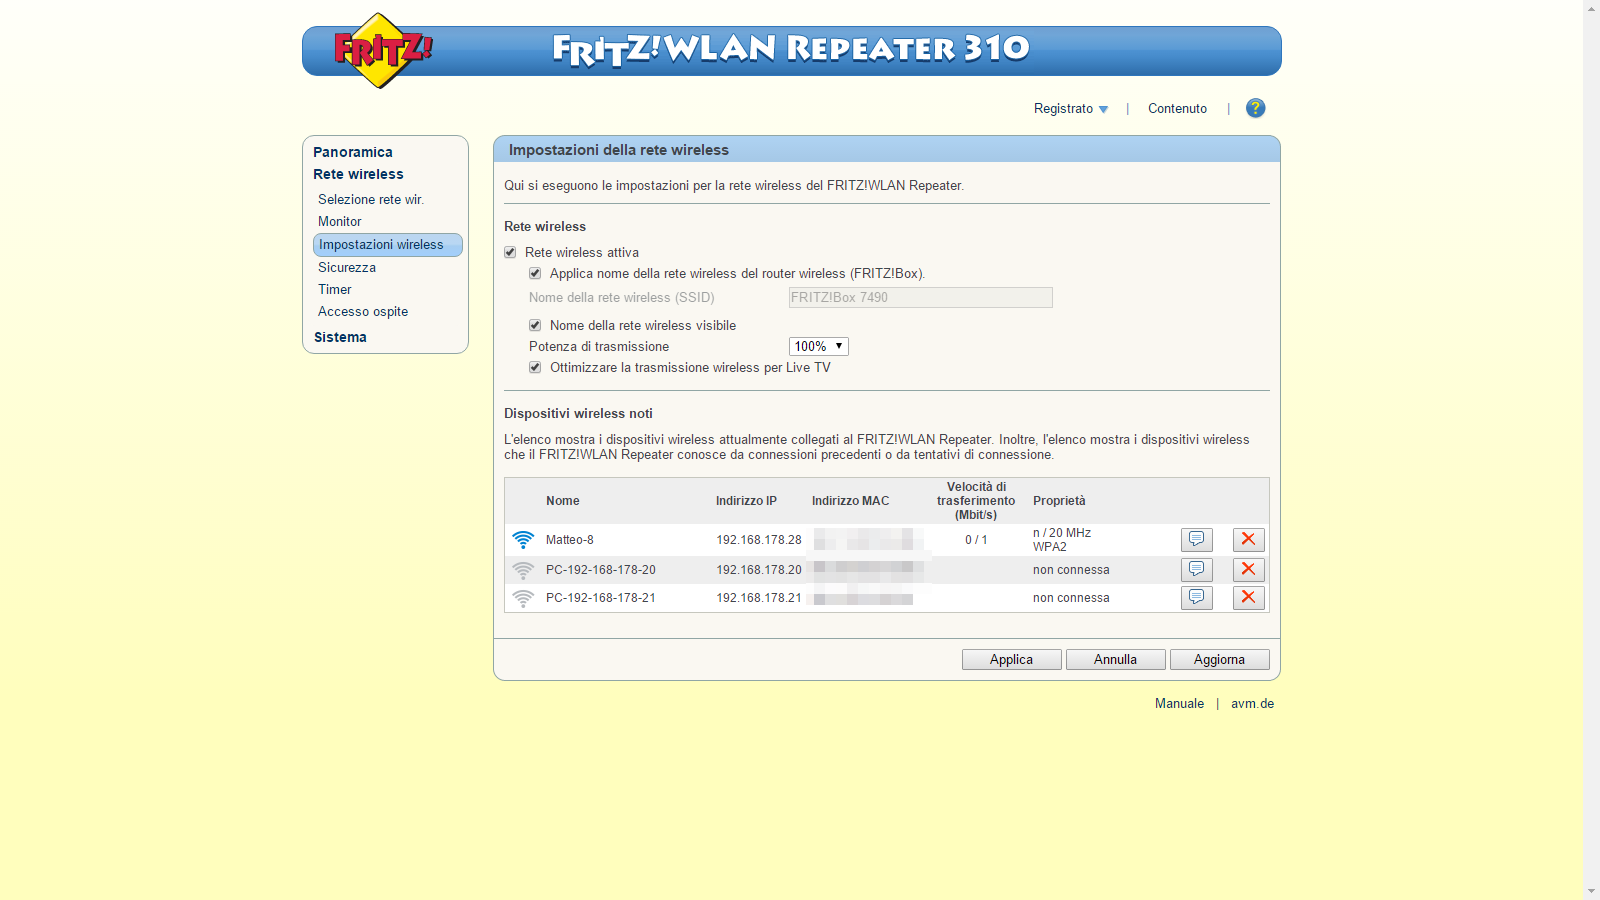Open the avm.de link
1600x900 pixels.
pos(1252,704)
